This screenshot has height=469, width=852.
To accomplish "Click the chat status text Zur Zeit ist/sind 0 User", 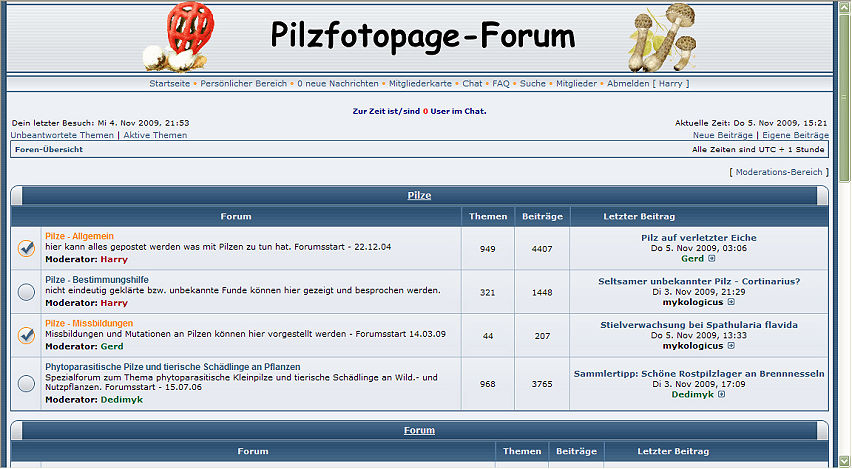I will pos(419,111).
